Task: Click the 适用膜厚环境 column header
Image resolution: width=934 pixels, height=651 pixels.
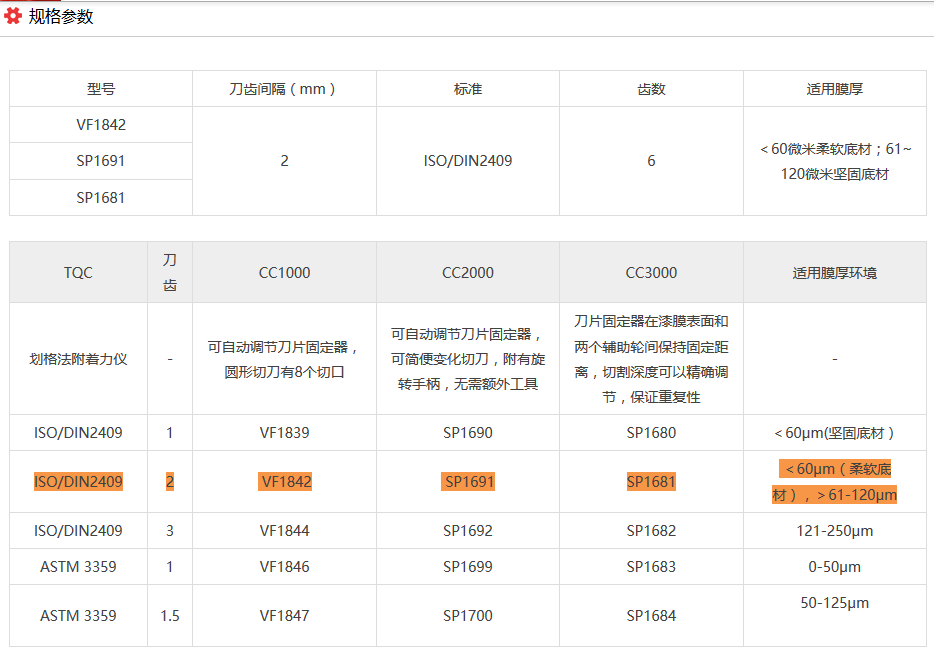Action: (x=834, y=272)
